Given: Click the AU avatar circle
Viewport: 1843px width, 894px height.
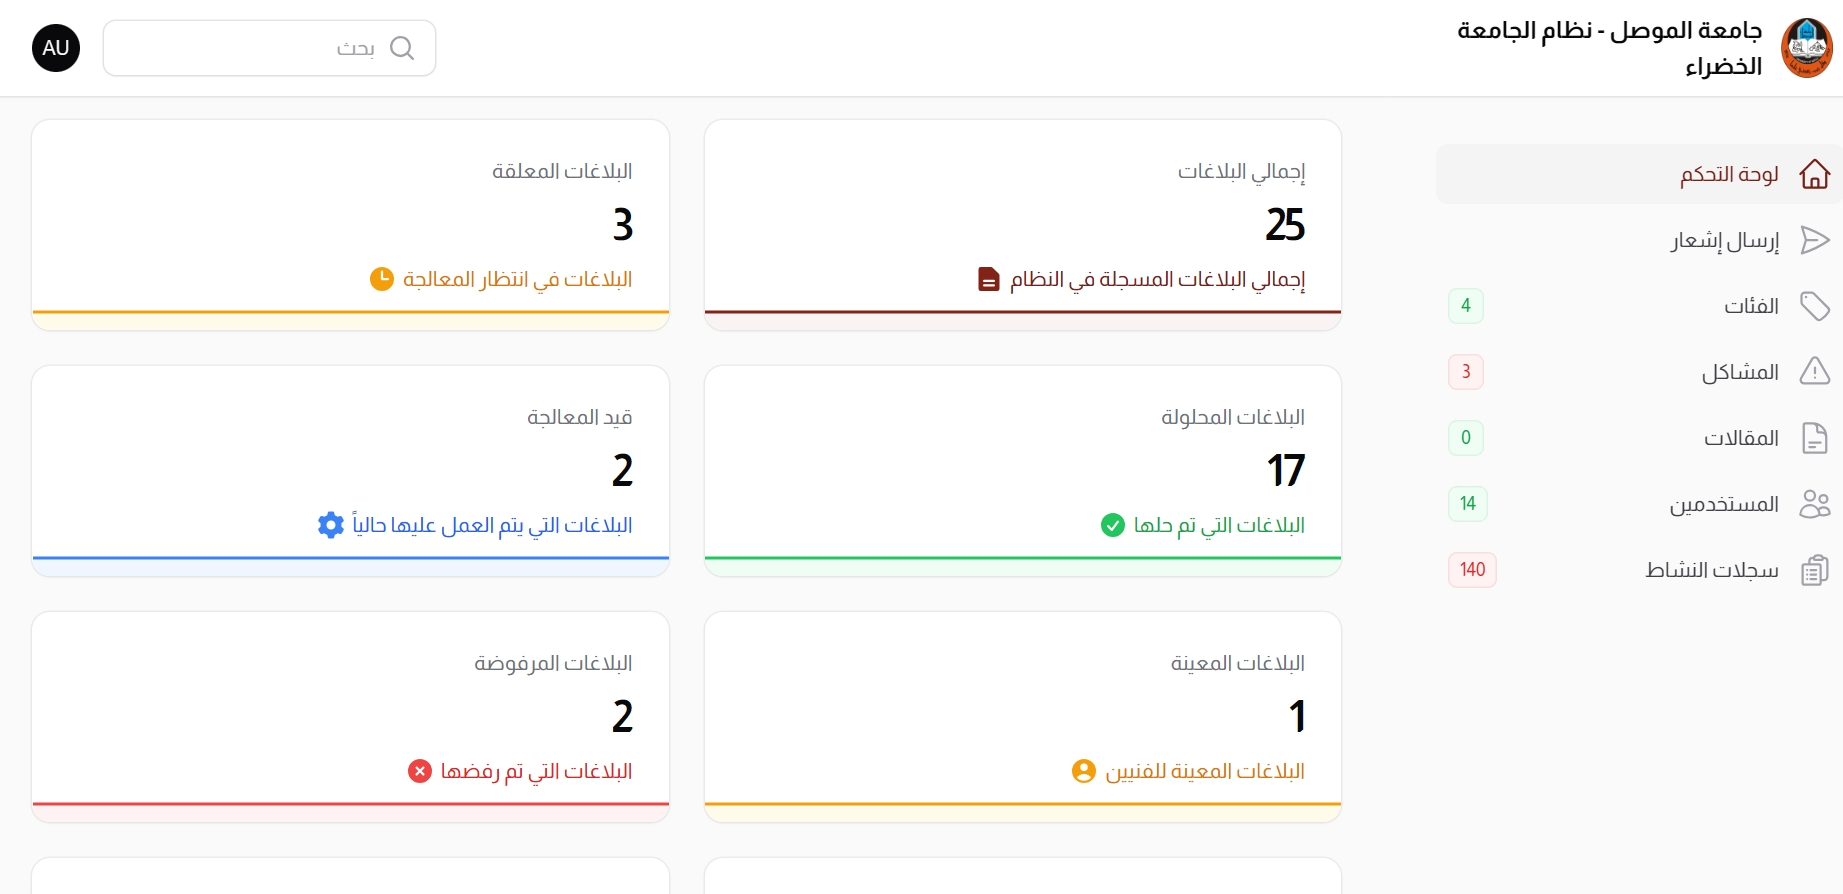Looking at the screenshot, I should click(55, 47).
